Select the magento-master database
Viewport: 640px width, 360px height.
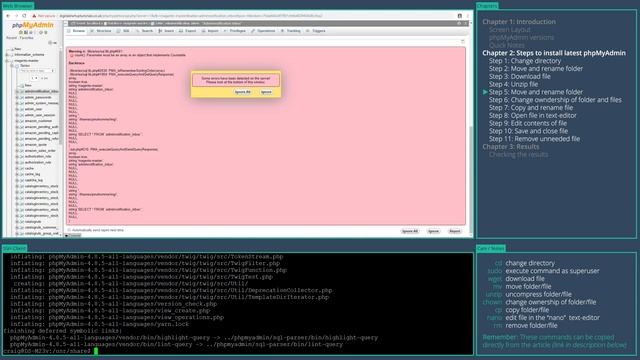pos(27,61)
